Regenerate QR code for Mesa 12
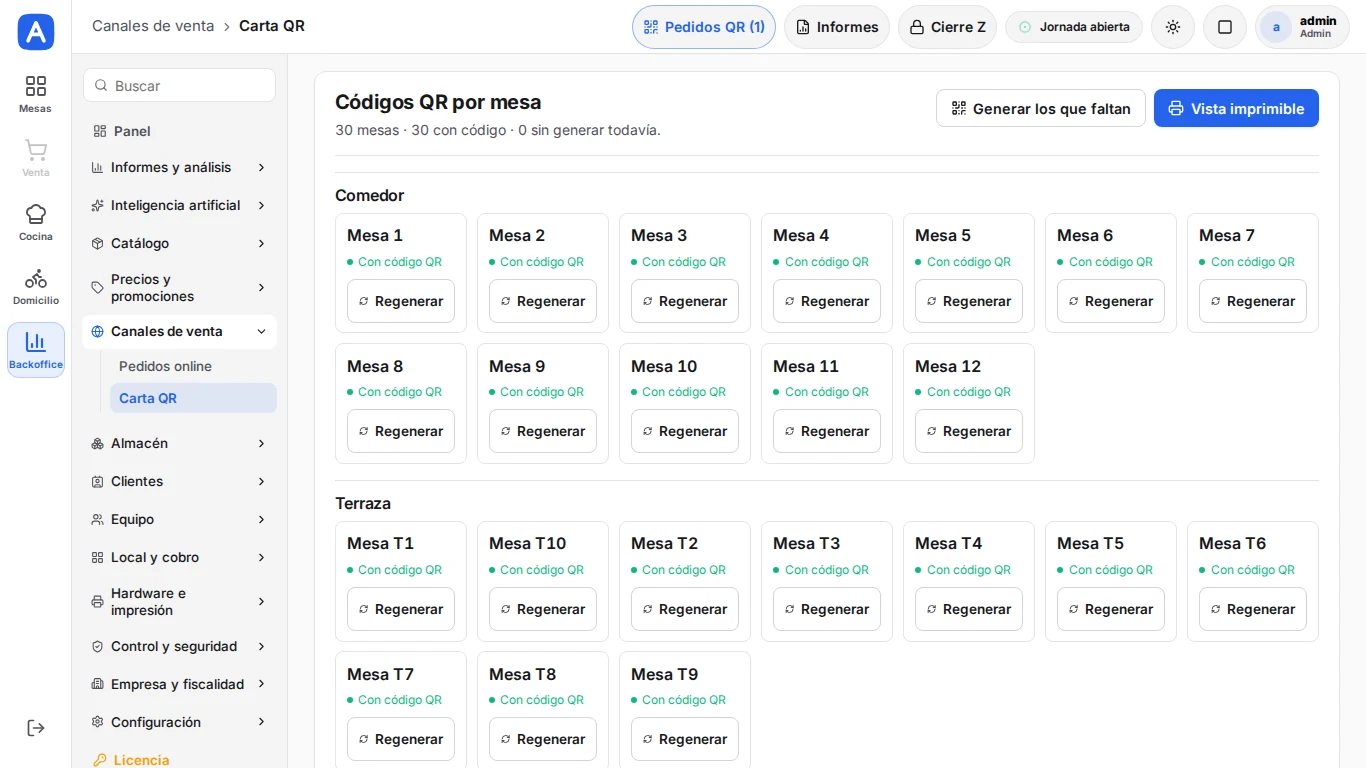Screen dimensions: 1366x768 pos(969,431)
